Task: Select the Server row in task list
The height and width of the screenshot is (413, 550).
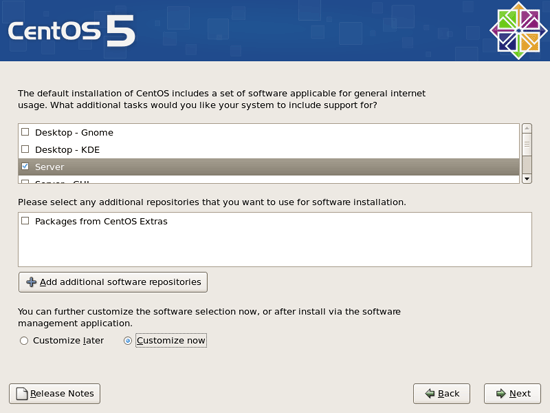Action: pyautogui.click(x=269, y=167)
